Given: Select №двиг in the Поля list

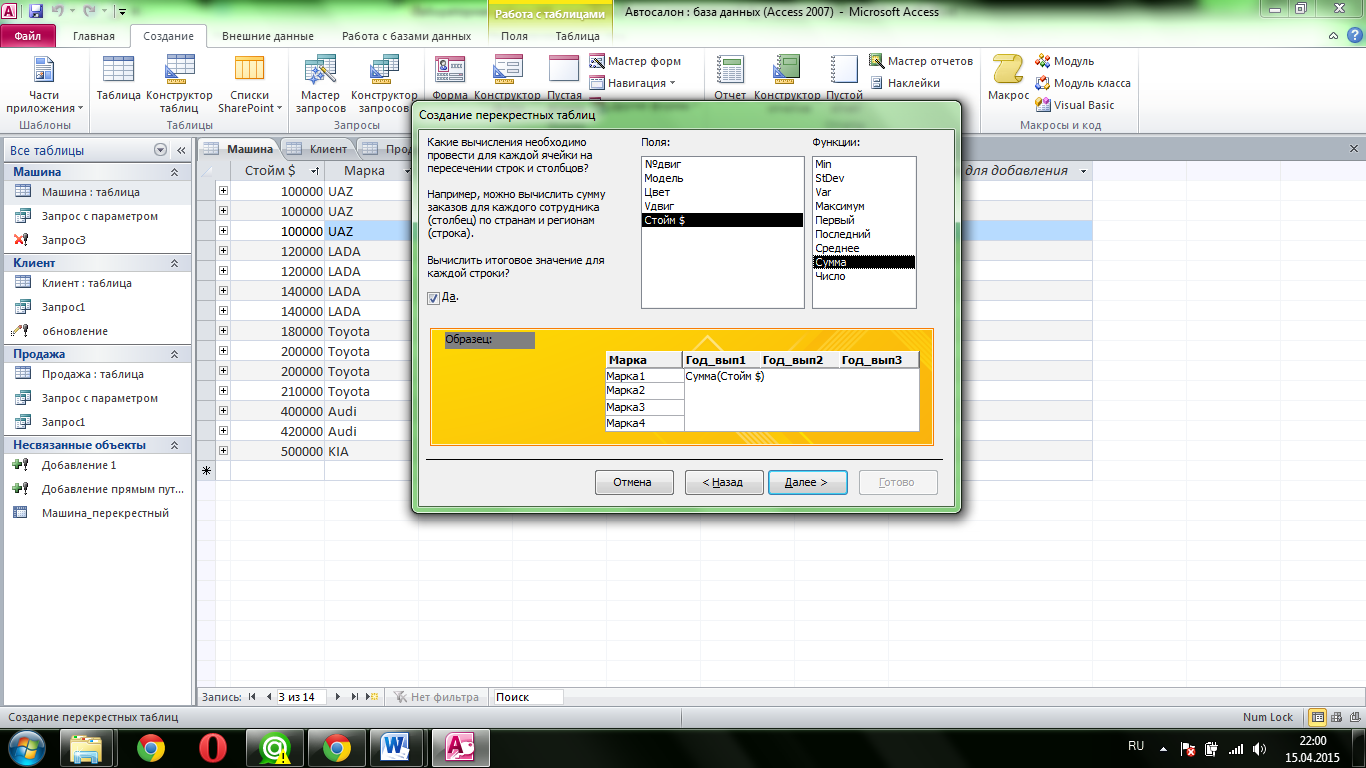Looking at the screenshot, I should pyautogui.click(x=722, y=164).
